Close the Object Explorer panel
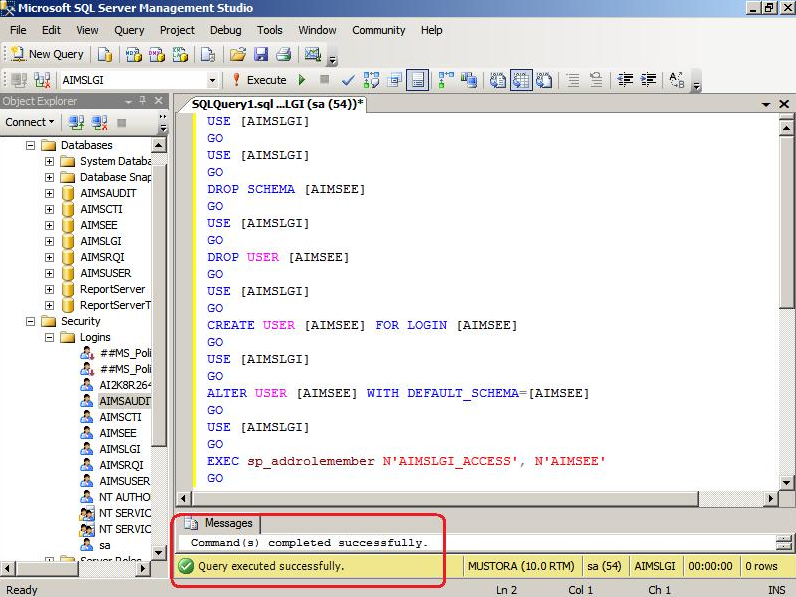The width and height of the screenshot is (796, 597). (159, 101)
